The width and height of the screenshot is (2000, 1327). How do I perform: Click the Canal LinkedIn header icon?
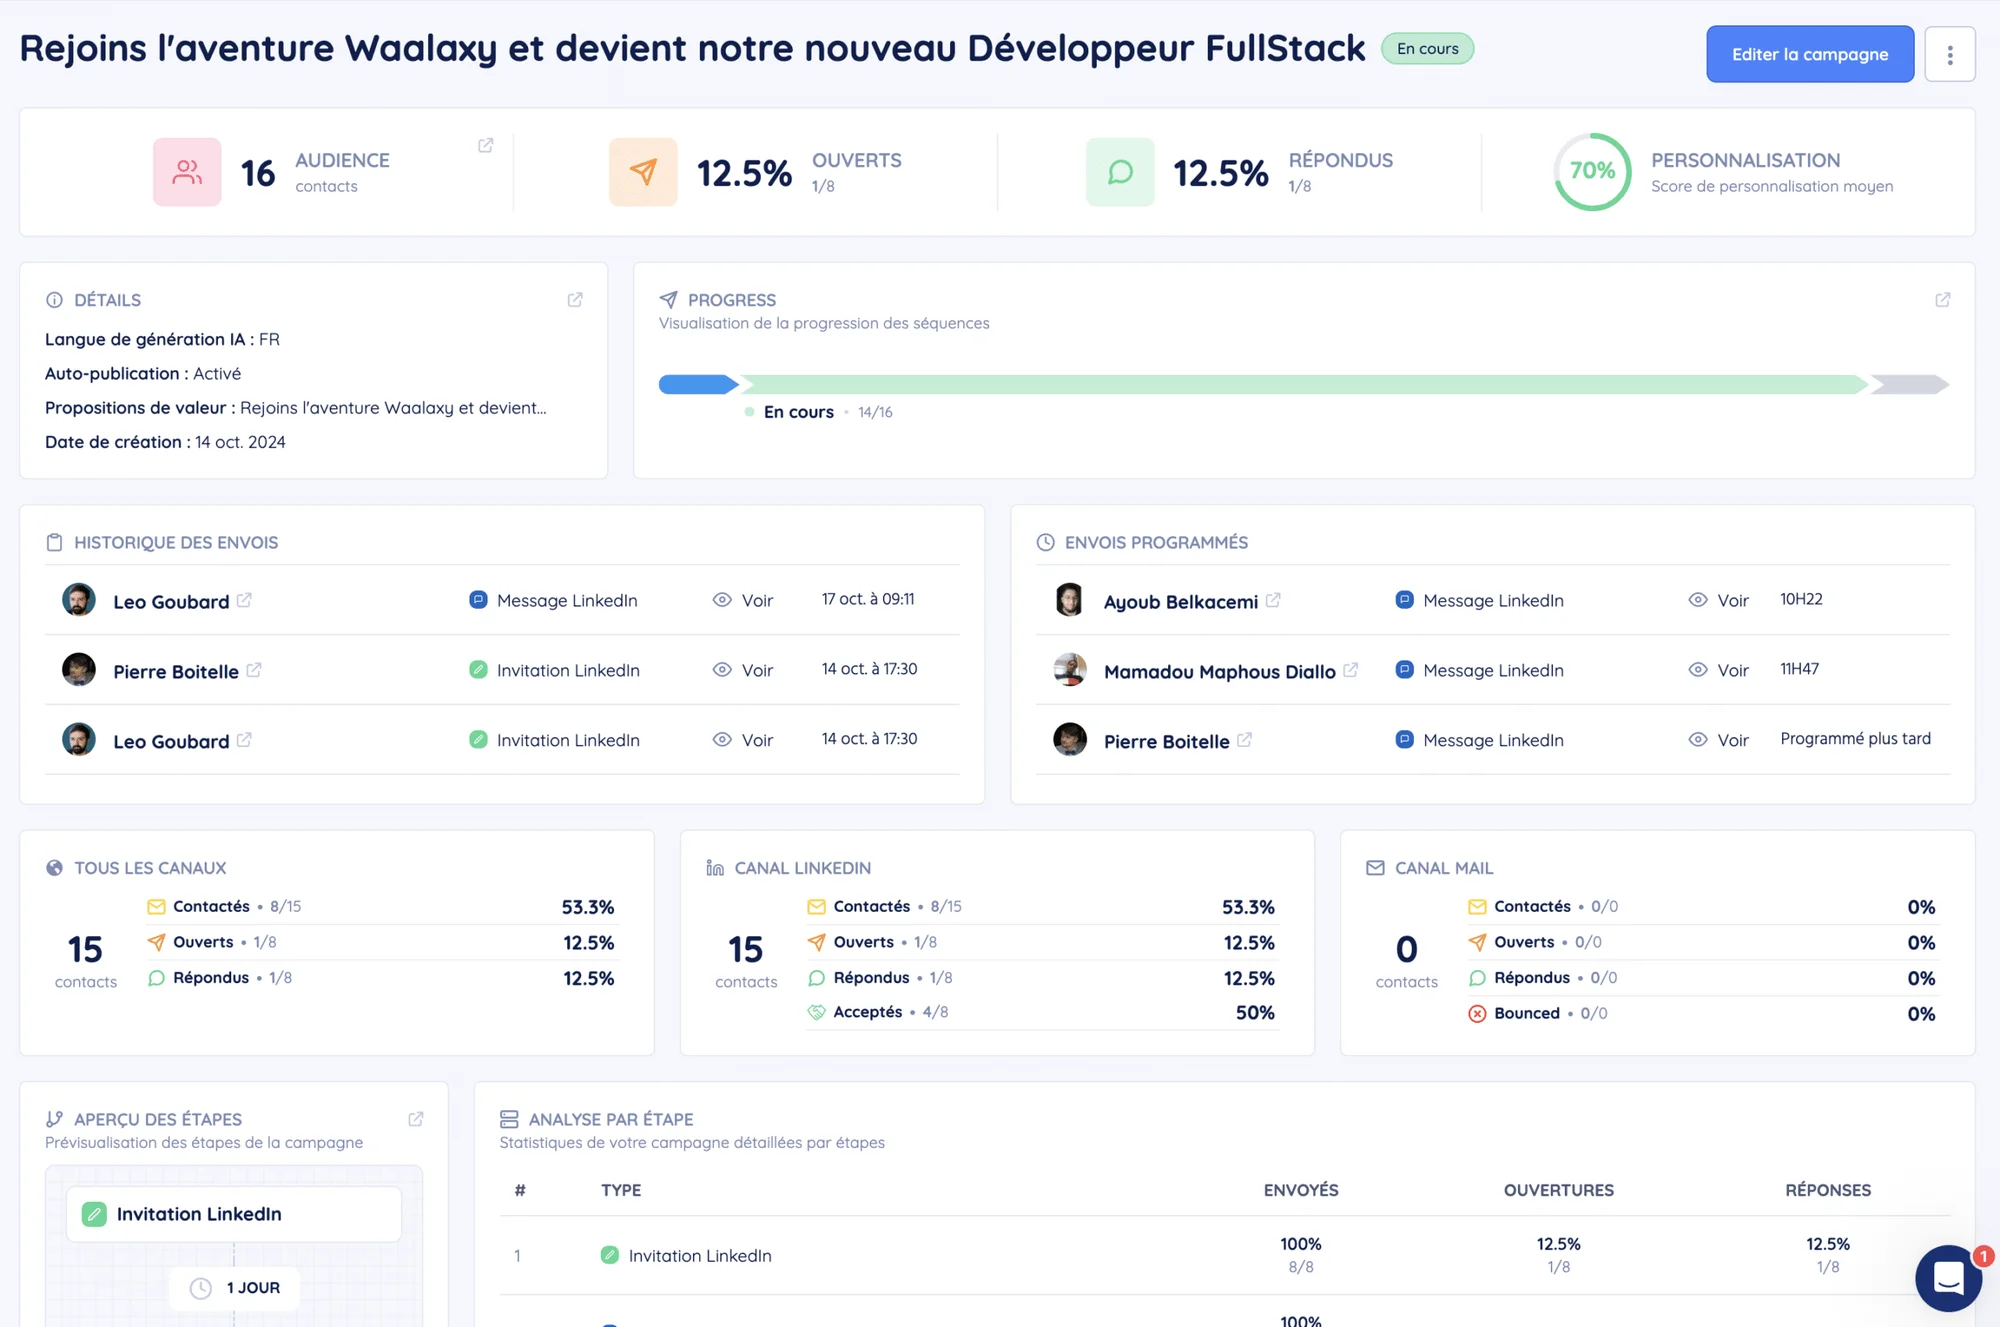pos(715,868)
